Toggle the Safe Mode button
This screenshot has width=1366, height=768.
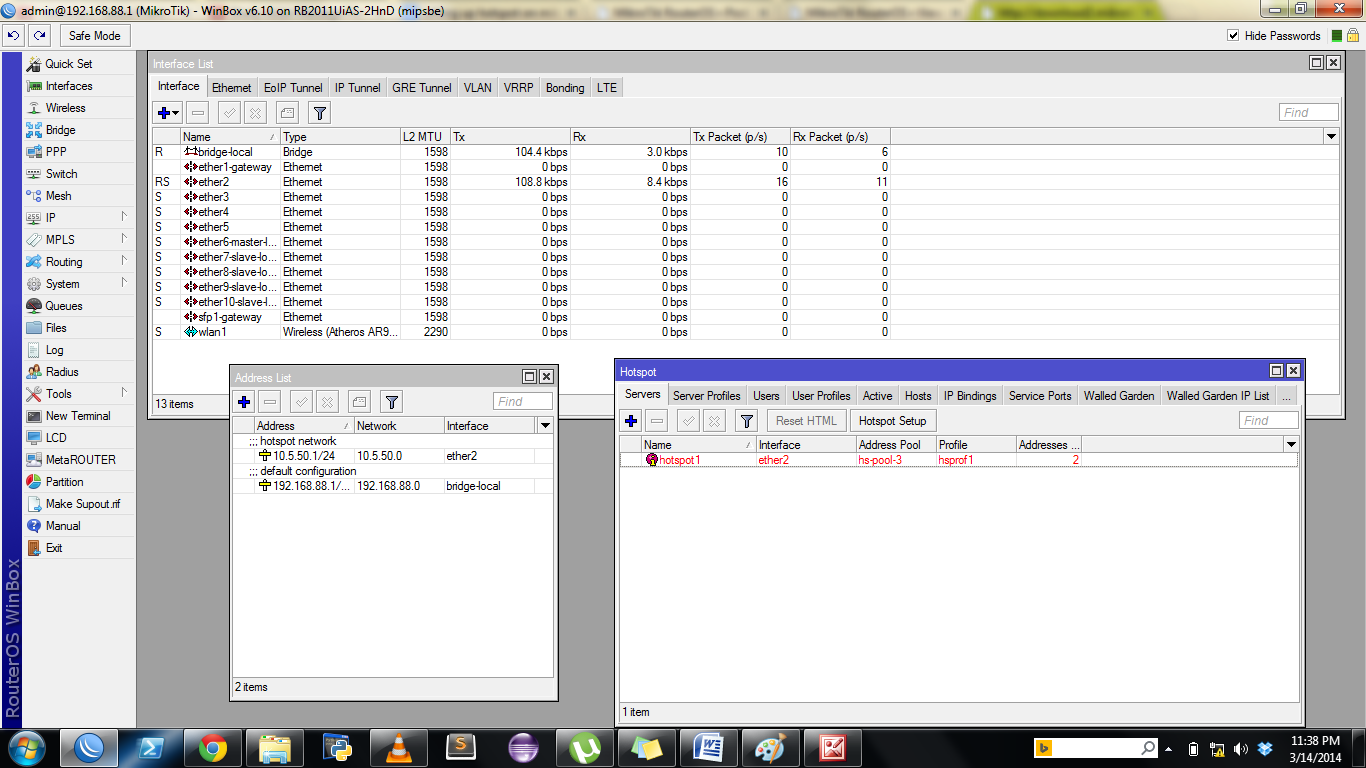click(94, 35)
